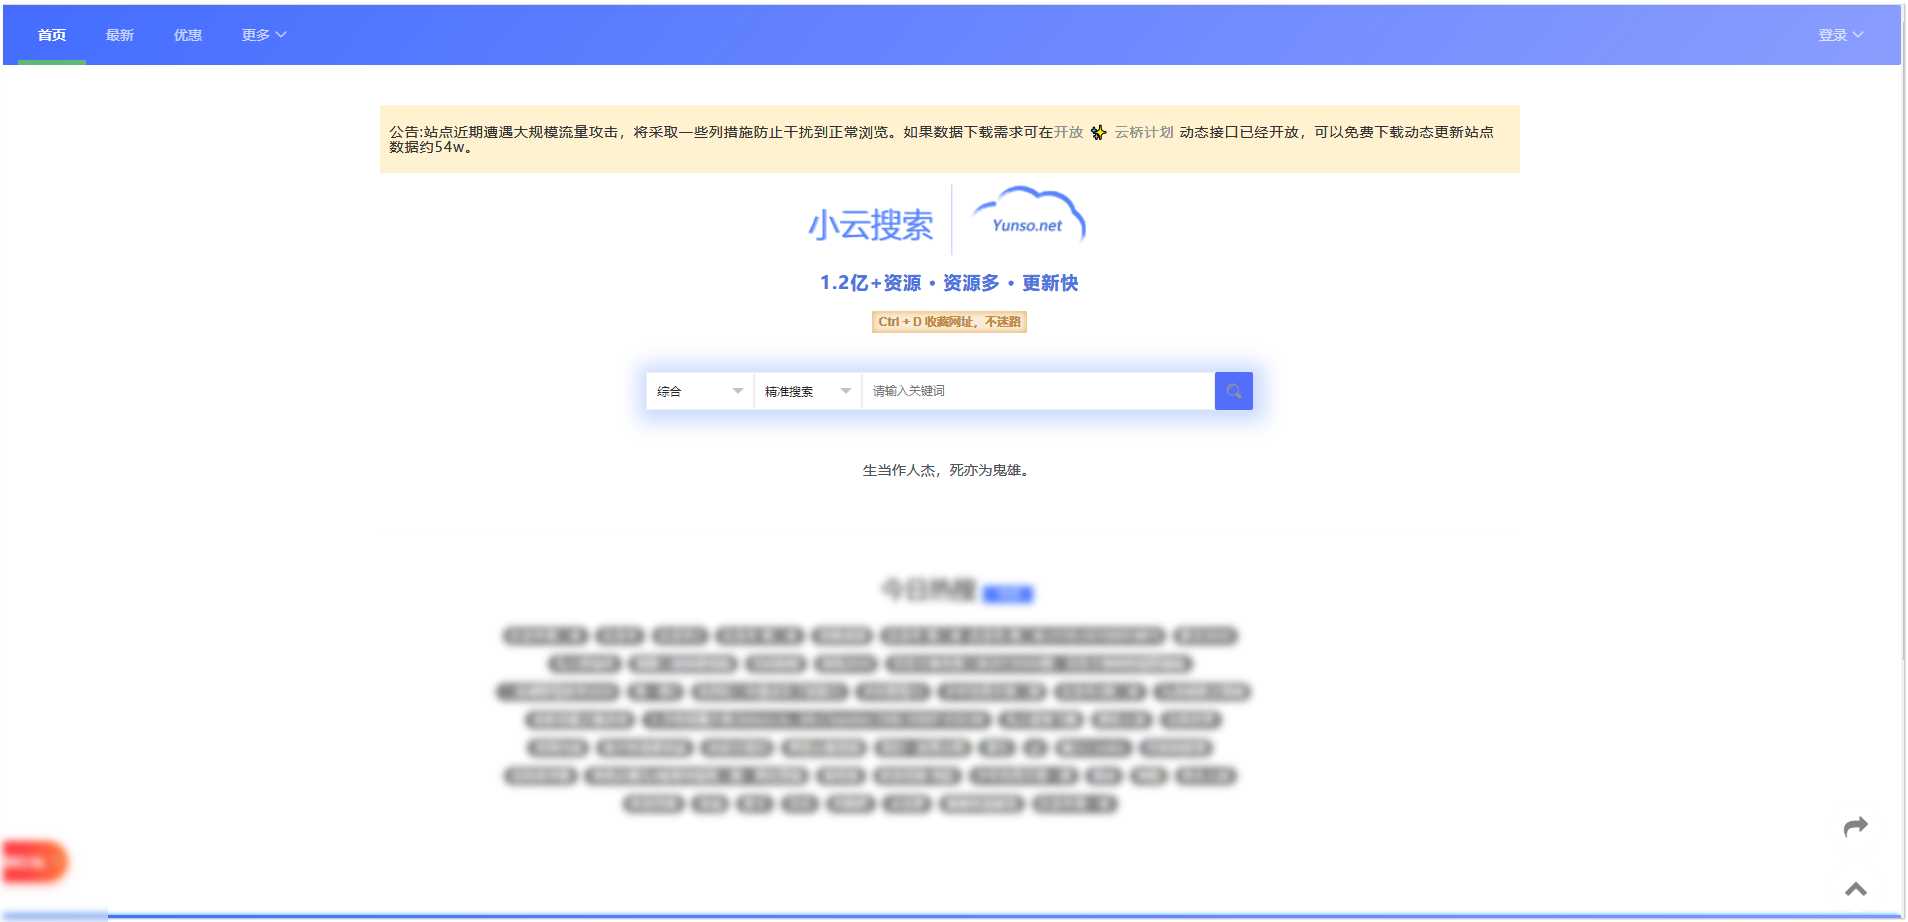Click the blue search magnifier button
The height and width of the screenshot is (922, 1908).
(x=1234, y=391)
